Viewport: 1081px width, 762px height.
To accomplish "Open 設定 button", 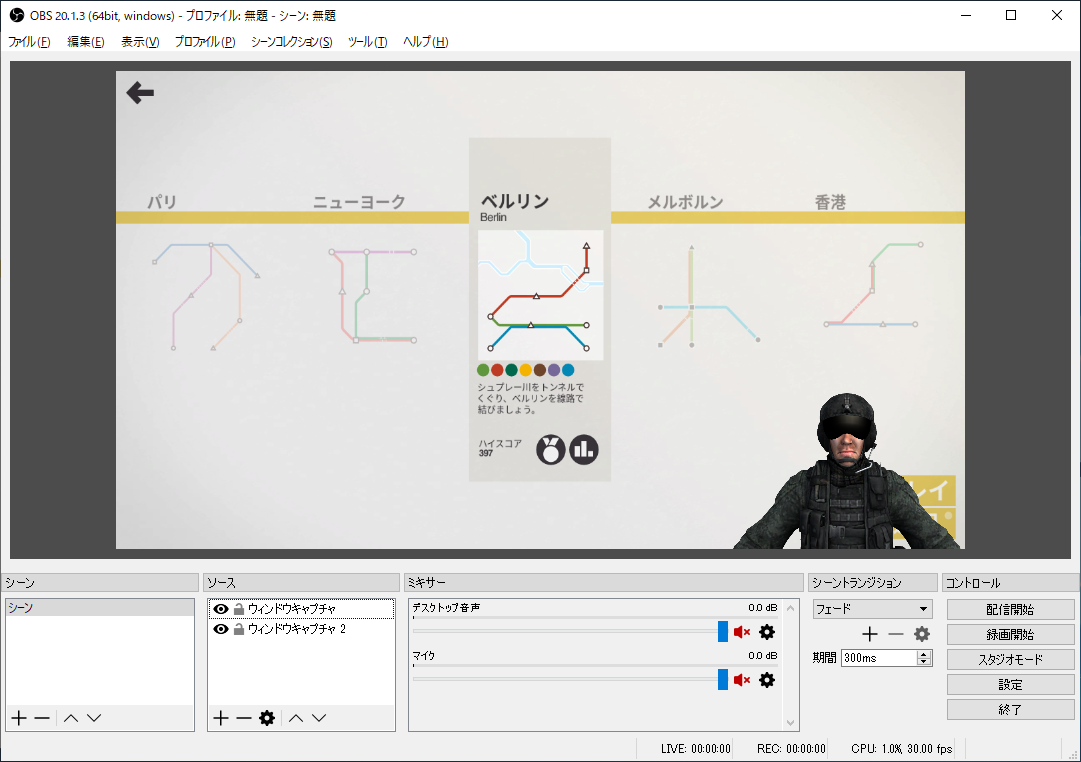I will tap(1010, 684).
